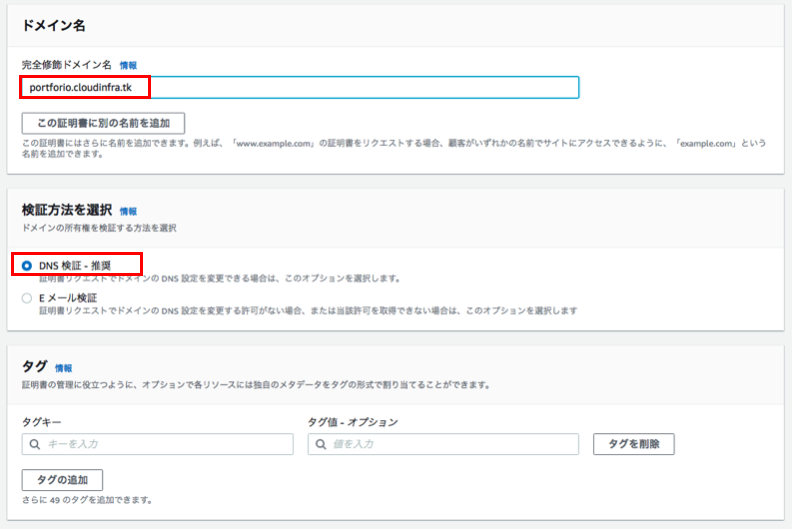This screenshot has height=529, width=792.
Task: Click the 完全修飾ドメイン名 label
Action: (x=67, y=65)
